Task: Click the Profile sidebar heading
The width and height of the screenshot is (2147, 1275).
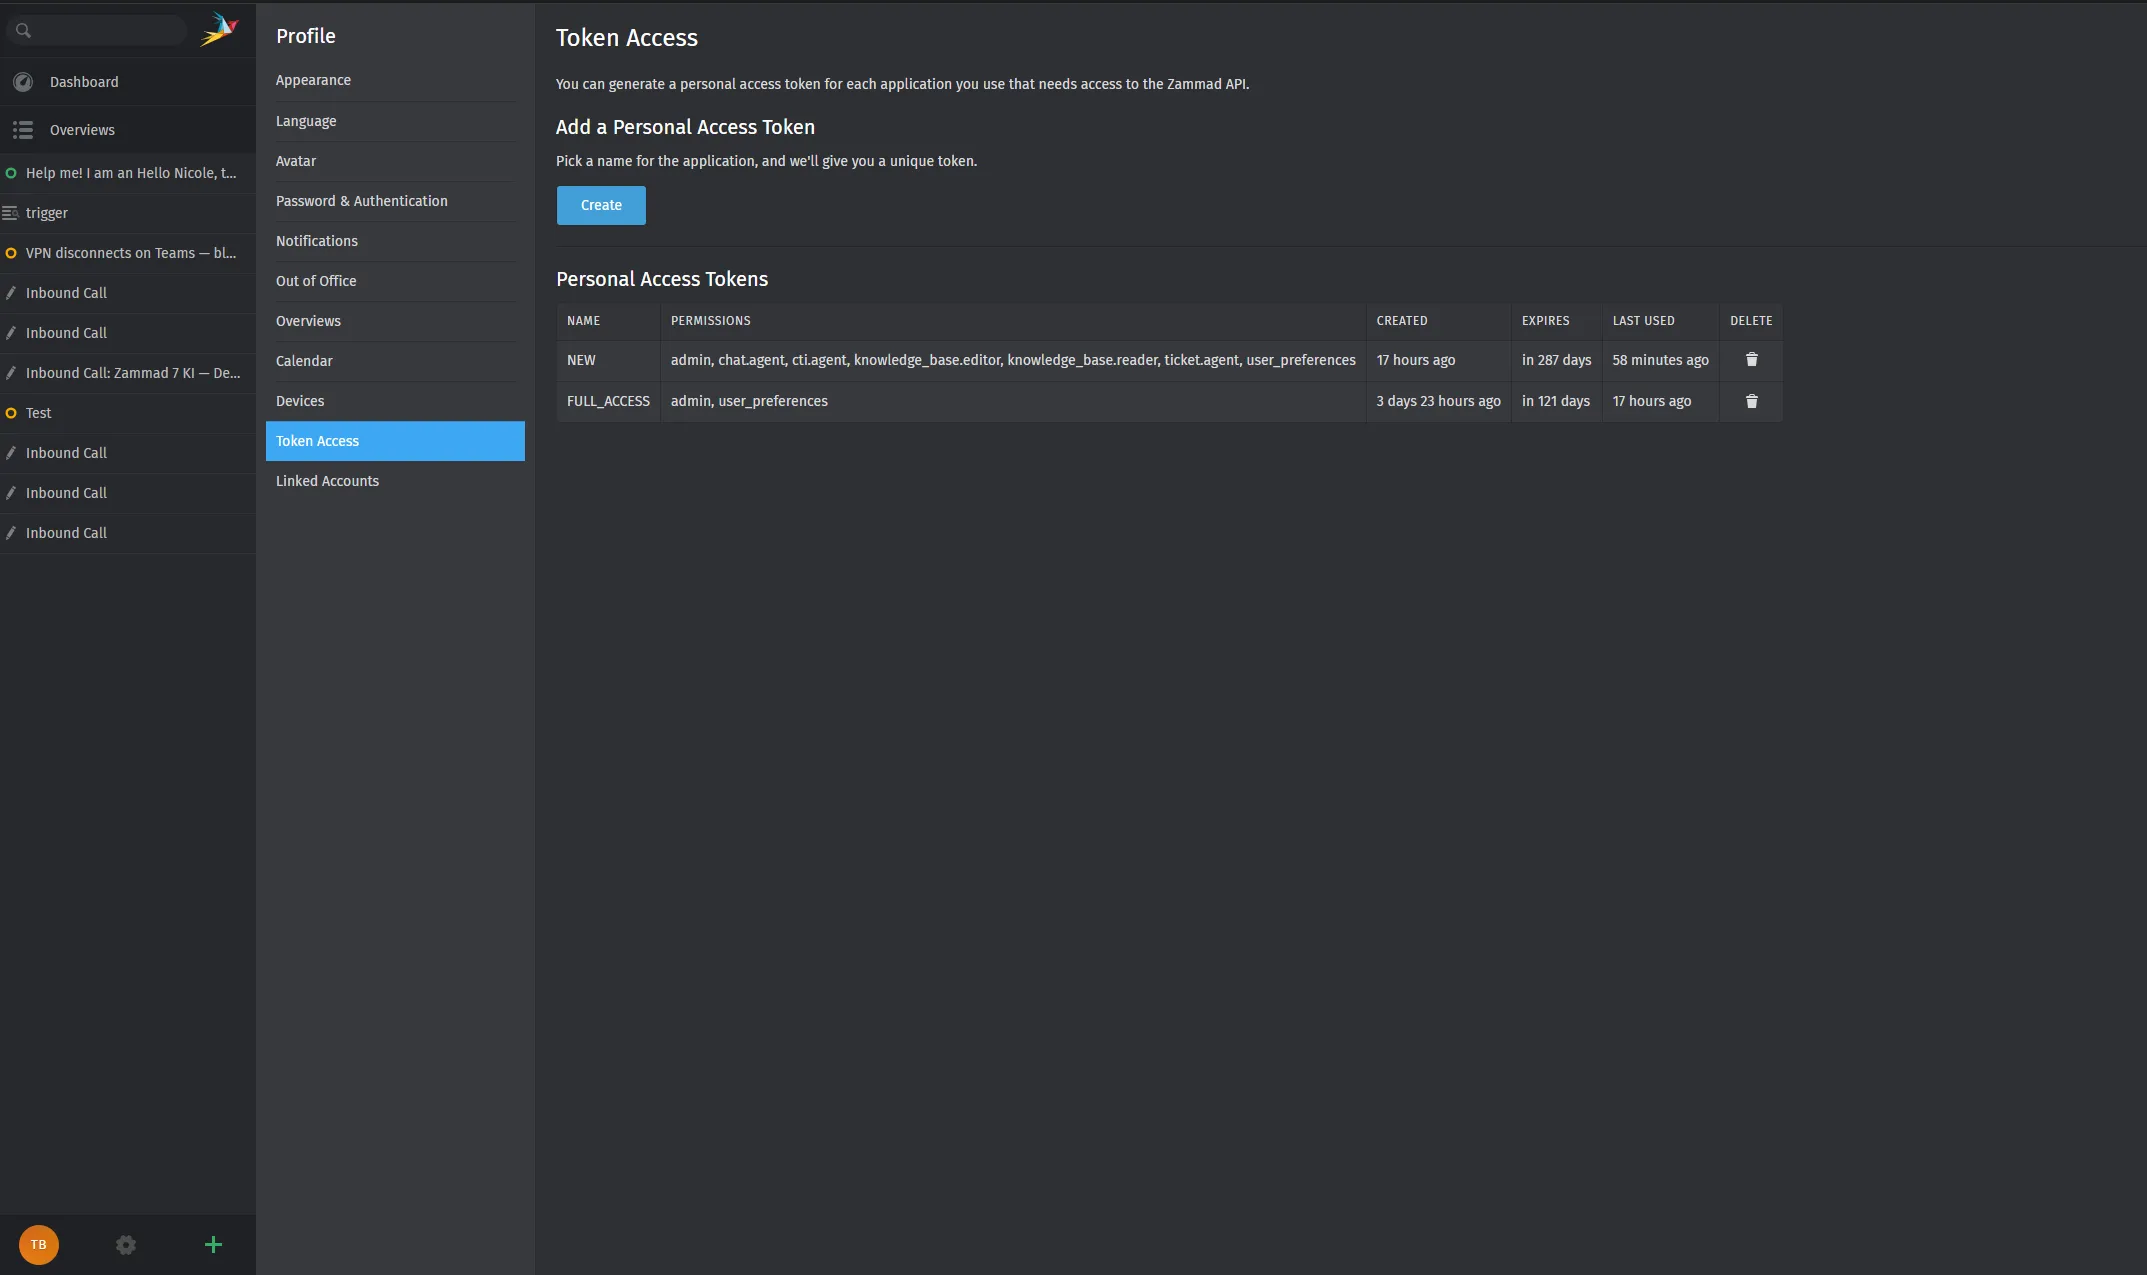Action: tap(306, 36)
